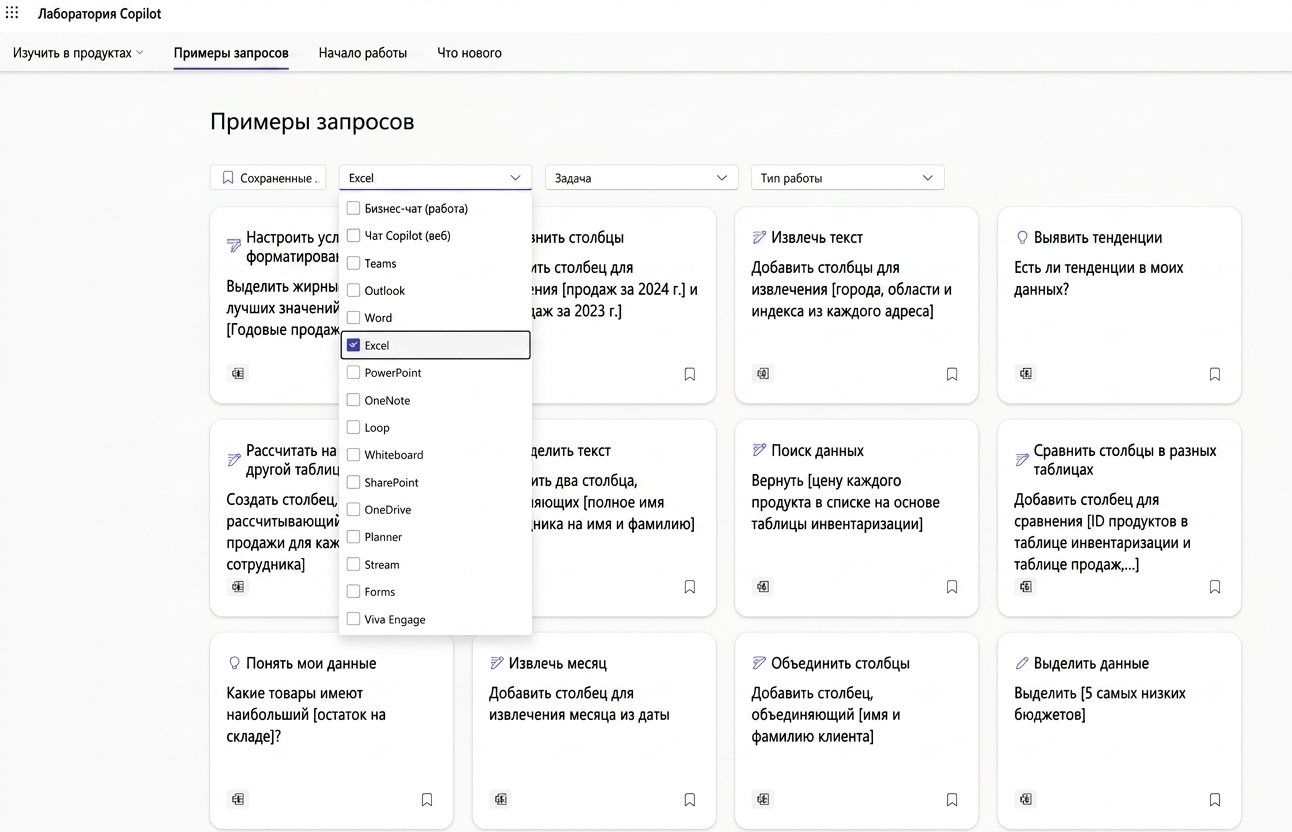Bookmark the "Выделить данные" card
This screenshot has height=832, width=1292.
[1215, 800]
